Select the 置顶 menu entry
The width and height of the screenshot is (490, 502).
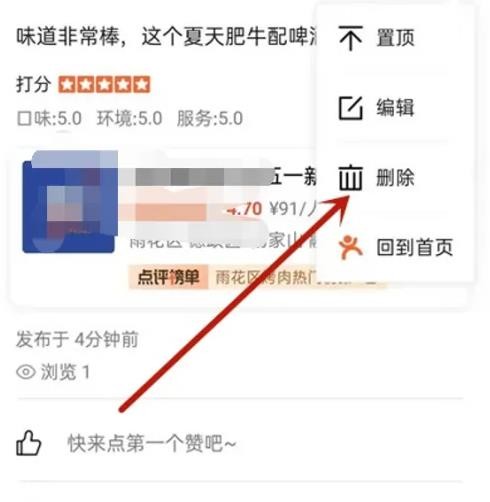click(395, 38)
